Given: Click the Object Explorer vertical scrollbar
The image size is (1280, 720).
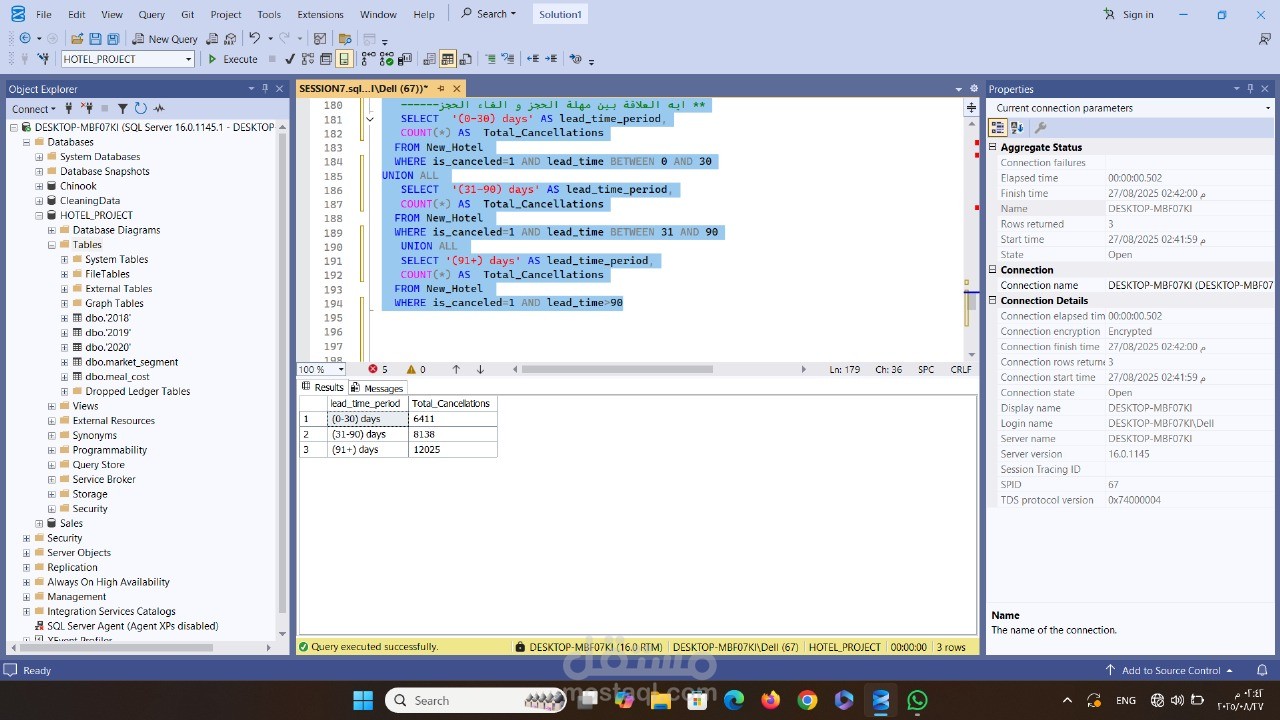Looking at the screenshot, I should click(x=282, y=370).
